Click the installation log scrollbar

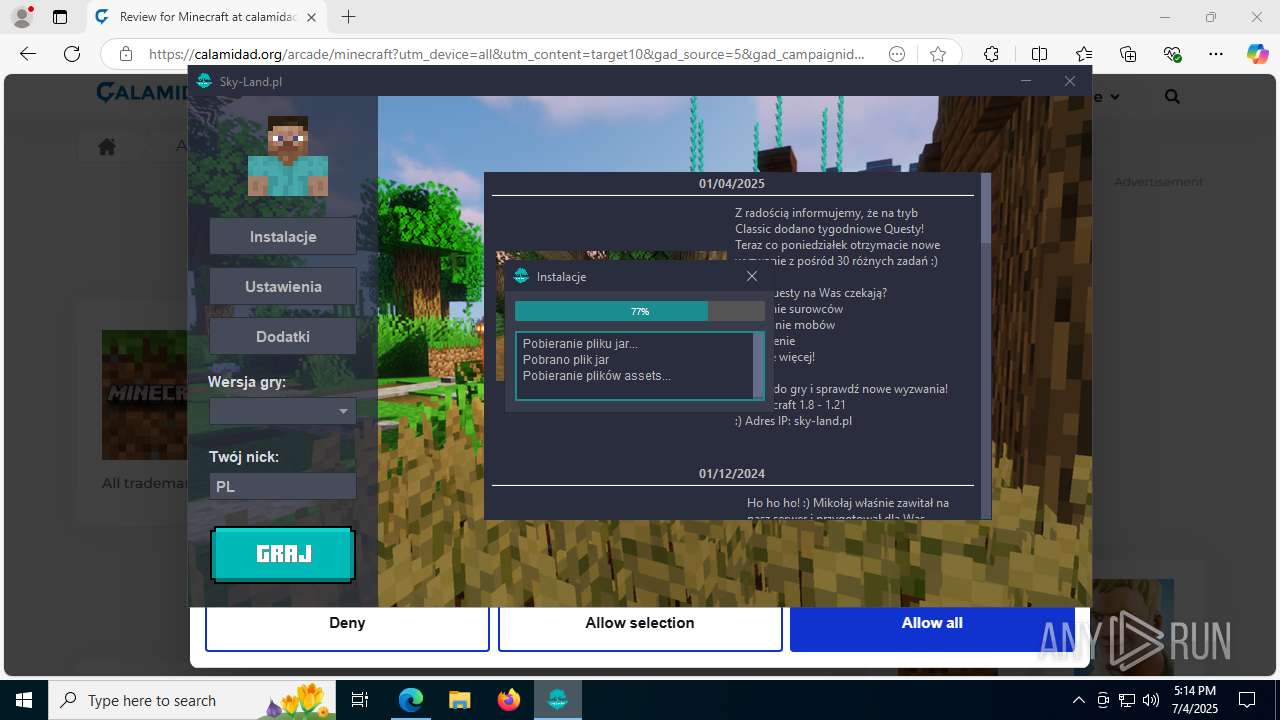tap(758, 365)
